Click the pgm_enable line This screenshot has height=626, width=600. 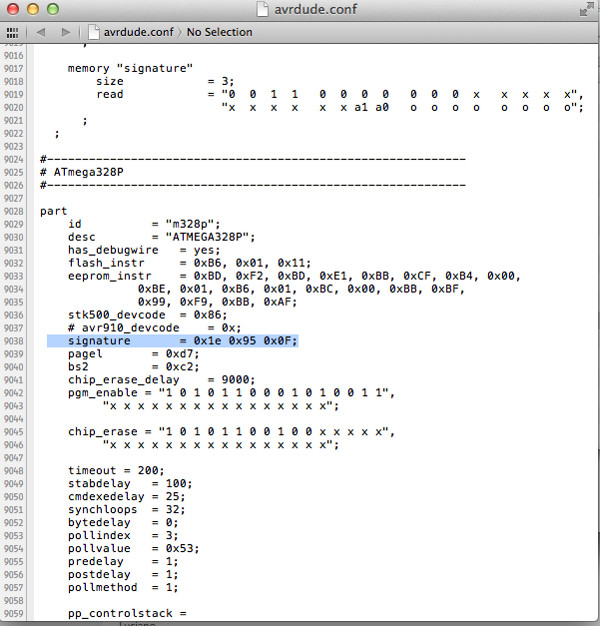pos(231,393)
